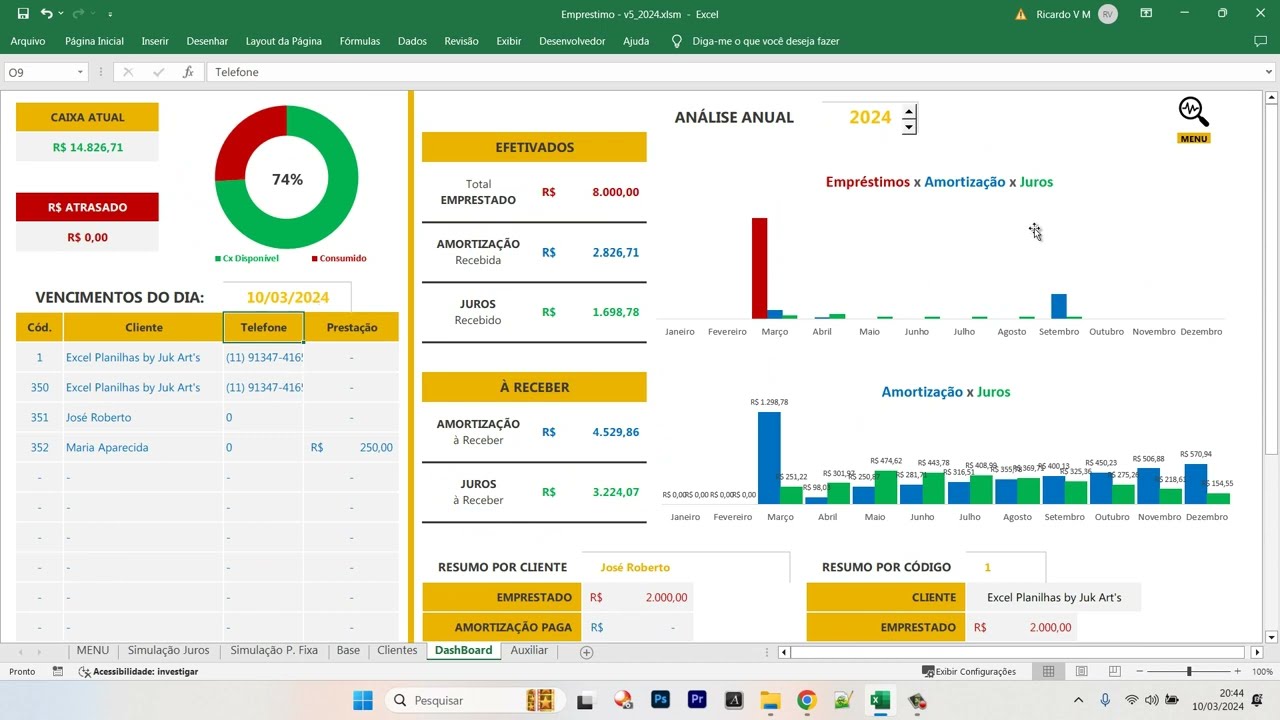Open the Arquivo menu
The image size is (1280, 720).
point(28,41)
